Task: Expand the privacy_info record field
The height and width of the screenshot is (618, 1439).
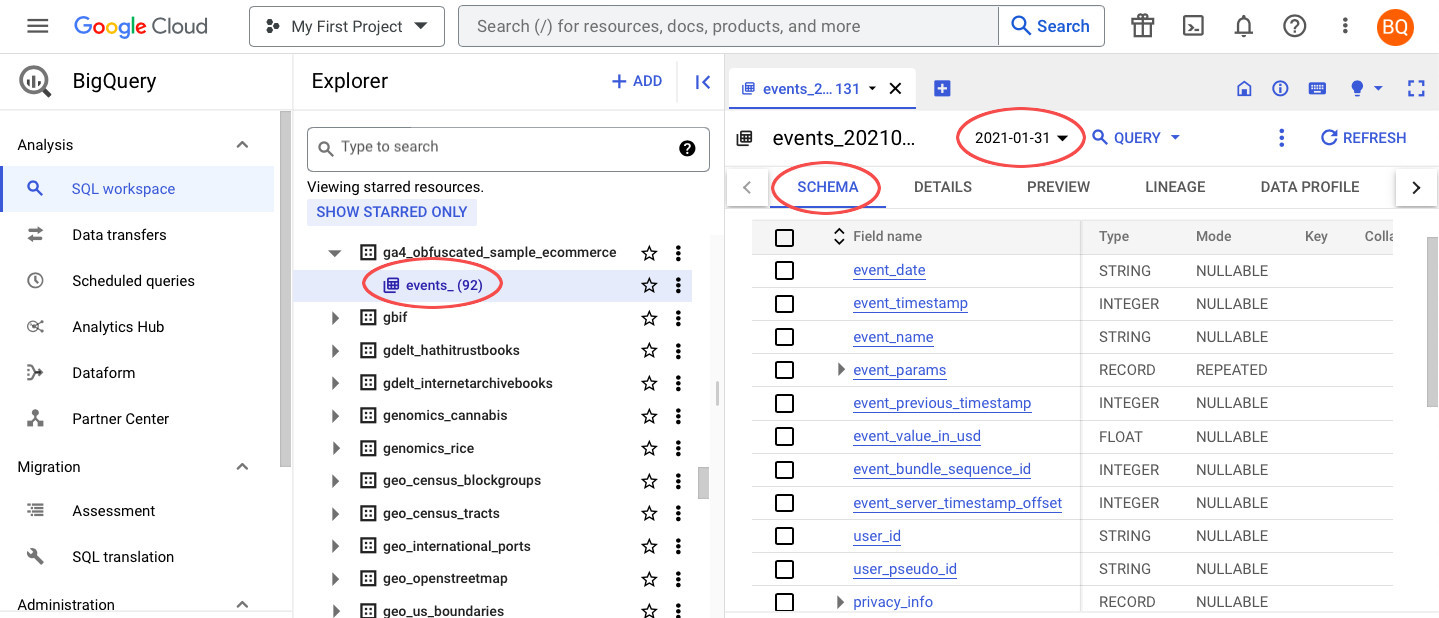Action: [x=841, y=602]
